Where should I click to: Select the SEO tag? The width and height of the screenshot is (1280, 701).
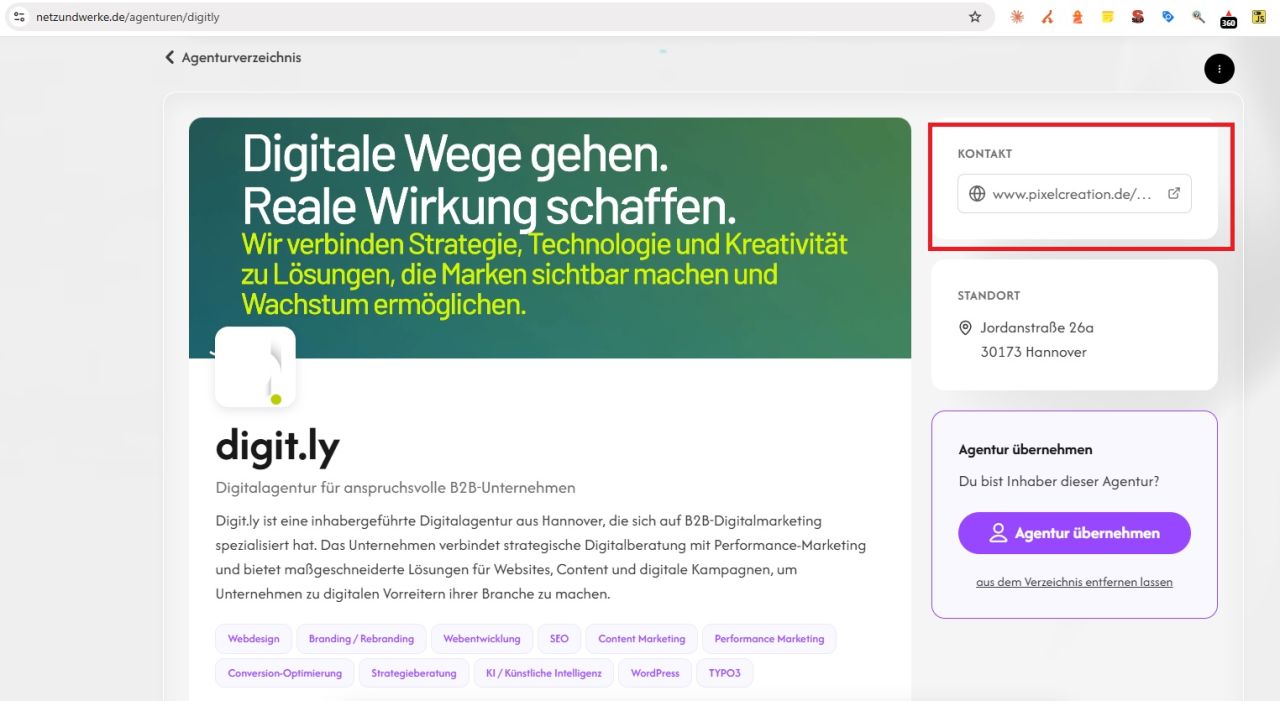tap(559, 639)
